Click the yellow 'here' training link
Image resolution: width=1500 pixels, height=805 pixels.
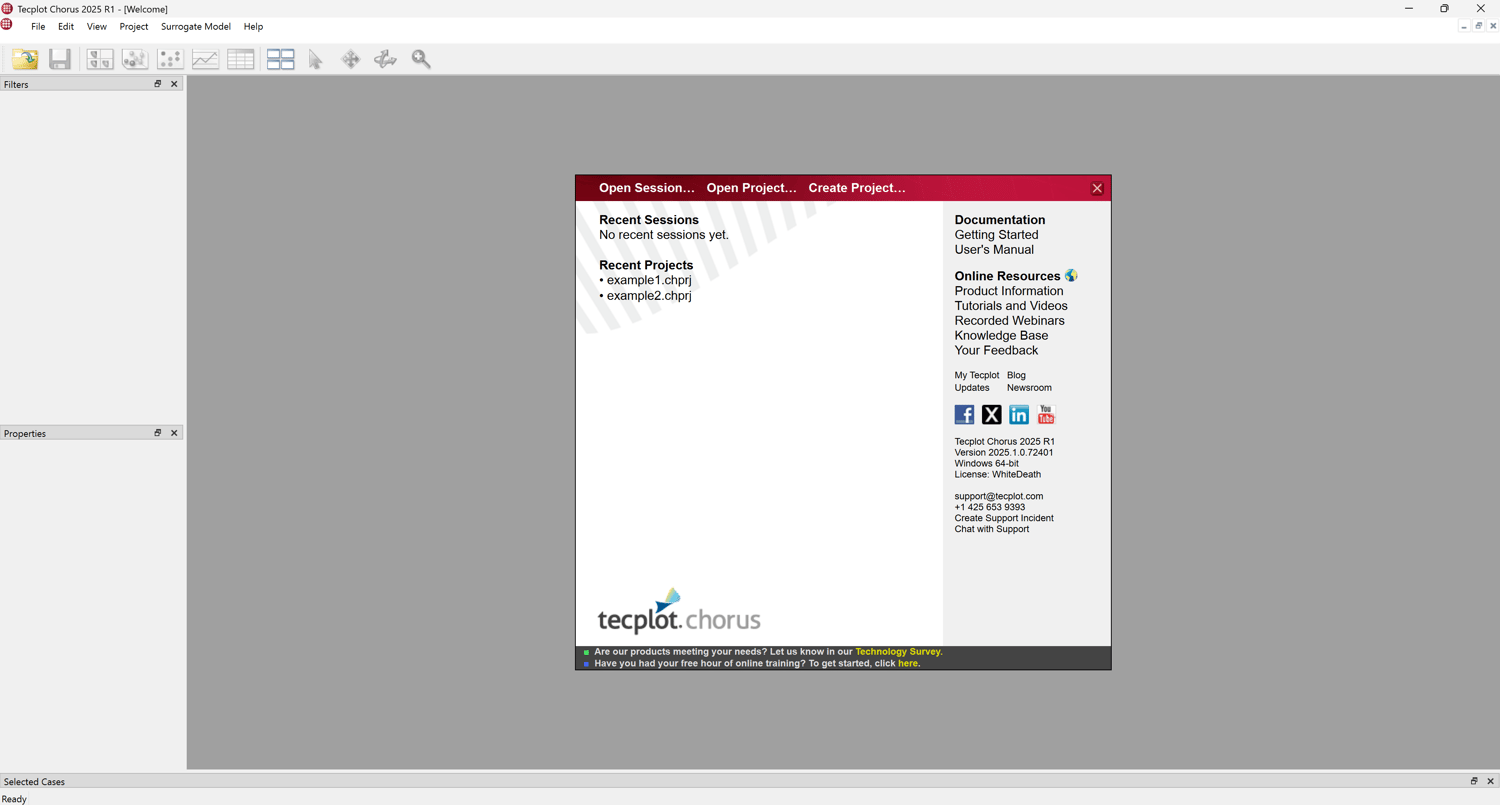pos(908,663)
